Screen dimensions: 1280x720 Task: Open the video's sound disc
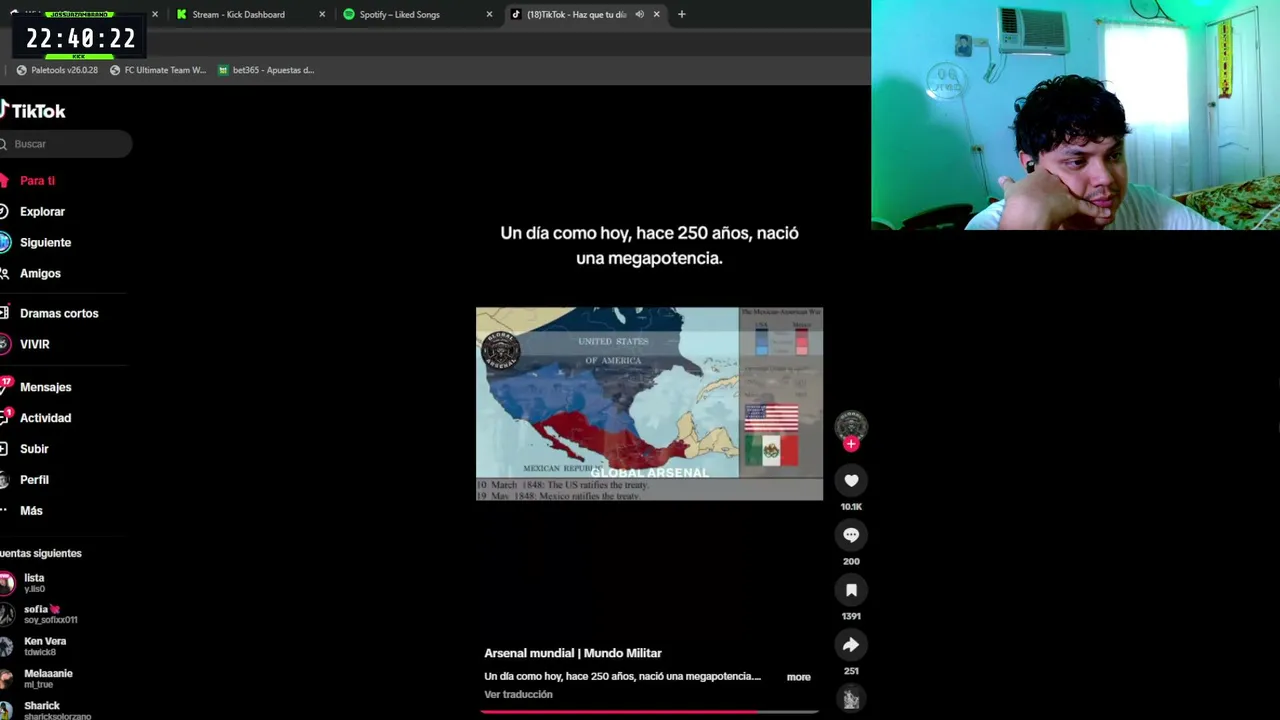(851, 700)
